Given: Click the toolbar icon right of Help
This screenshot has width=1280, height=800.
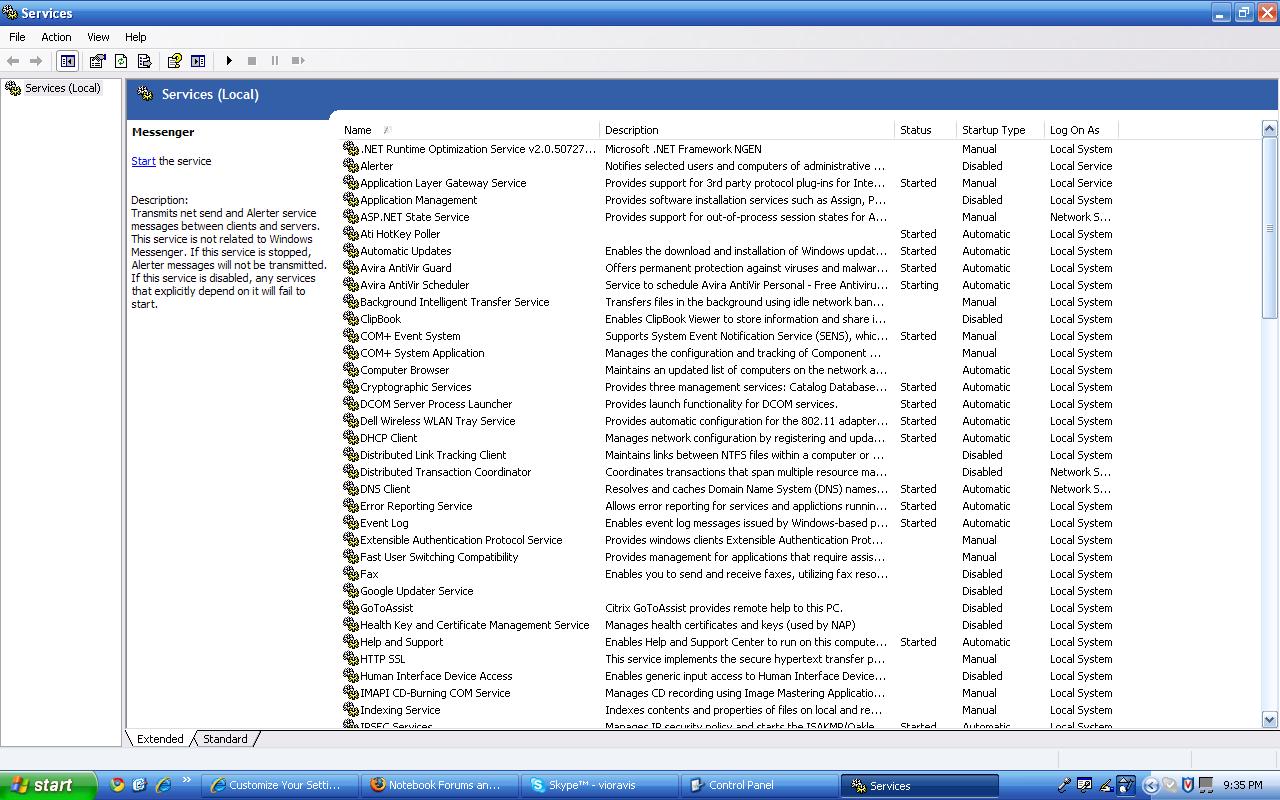Looking at the screenshot, I should tap(198, 61).
